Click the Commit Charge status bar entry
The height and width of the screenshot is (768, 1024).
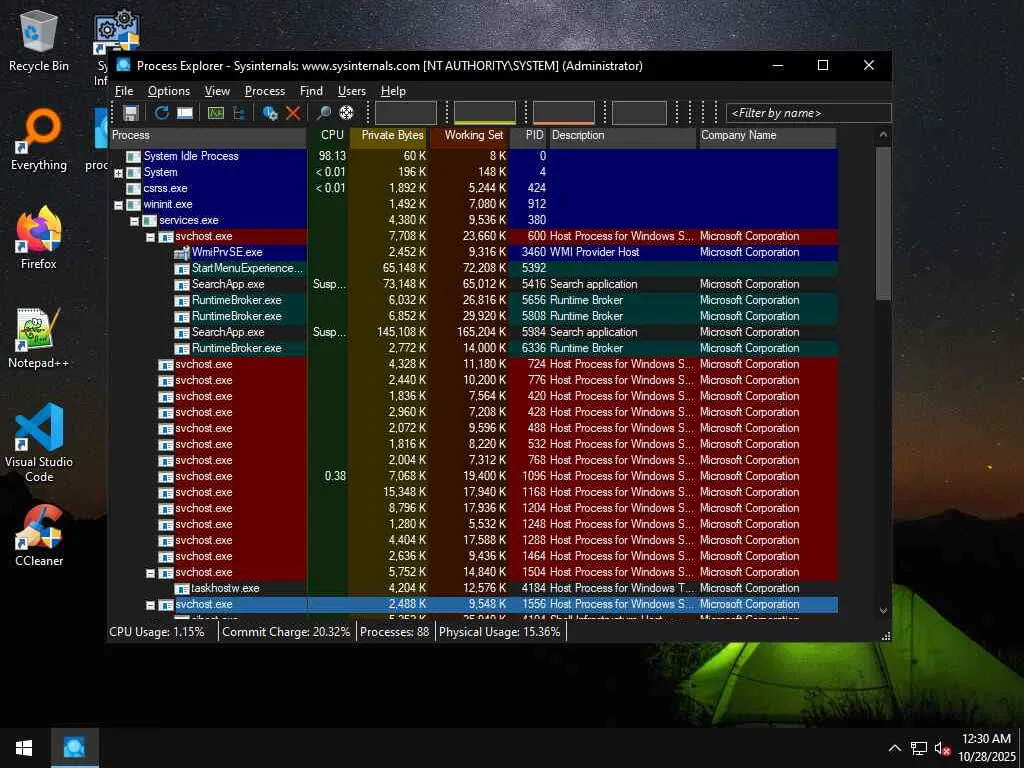(x=286, y=632)
